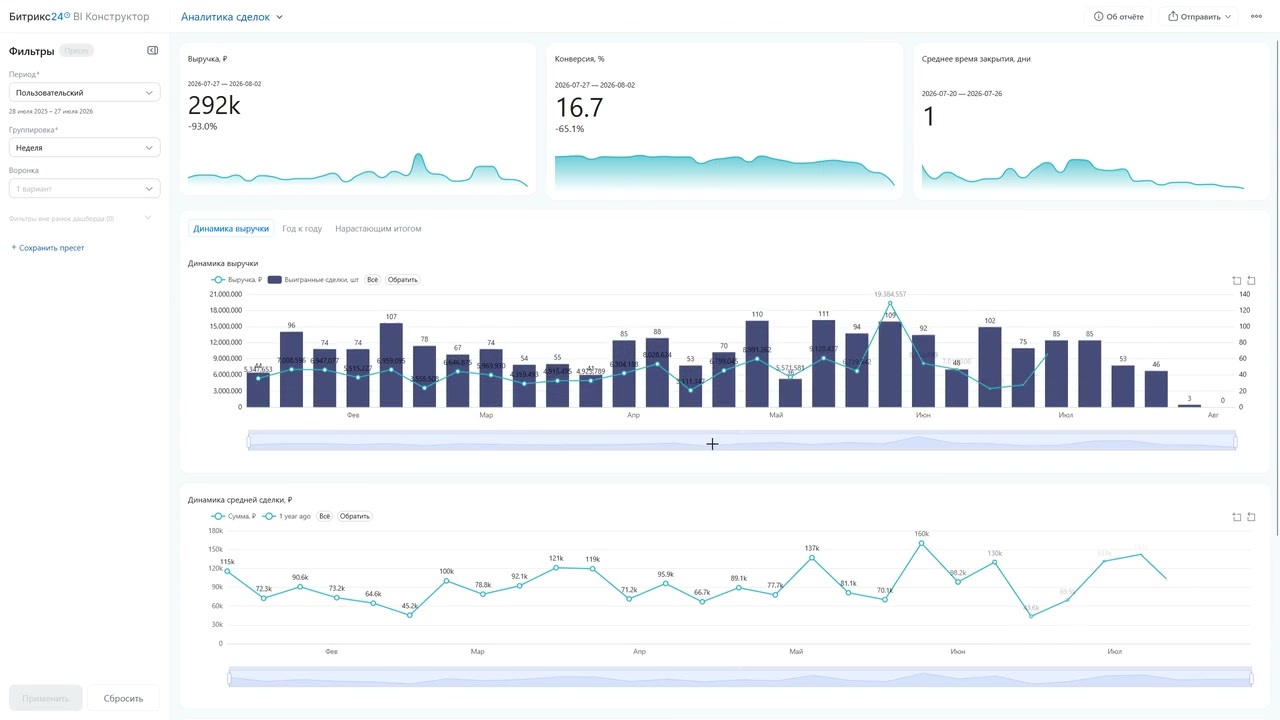Screen dimensions: 1280x720
Task: Click Всё in the Динамика средней сделки legend
Action: click(x=324, y=517)
